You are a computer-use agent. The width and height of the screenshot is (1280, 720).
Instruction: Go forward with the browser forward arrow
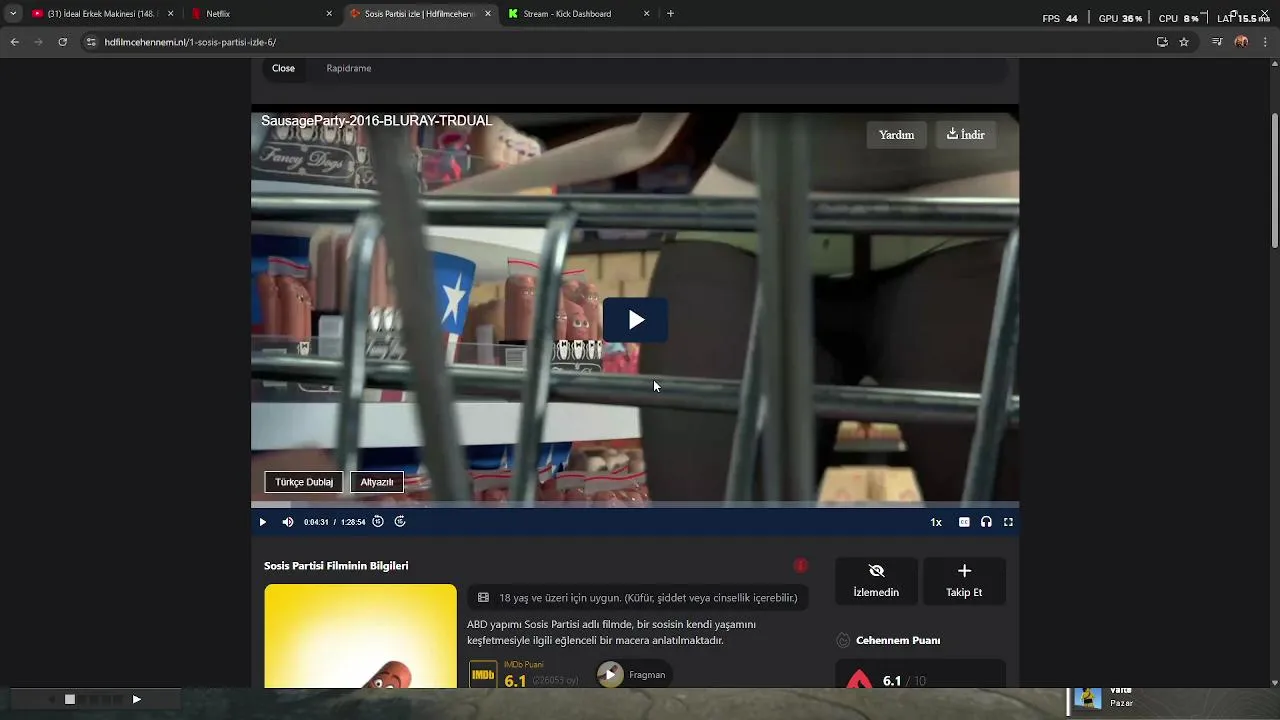[x=38, y=42]
